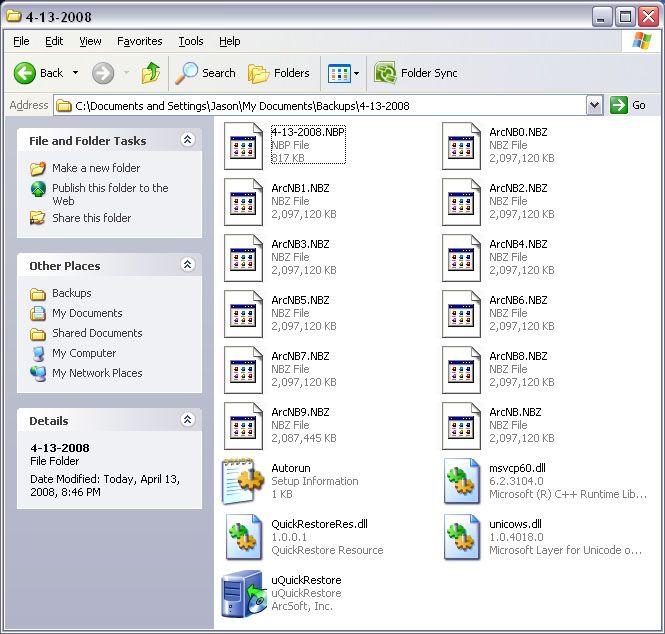Collapse the Details panel
This screenshot has width=665, height=634.
[x=187, y=419]
